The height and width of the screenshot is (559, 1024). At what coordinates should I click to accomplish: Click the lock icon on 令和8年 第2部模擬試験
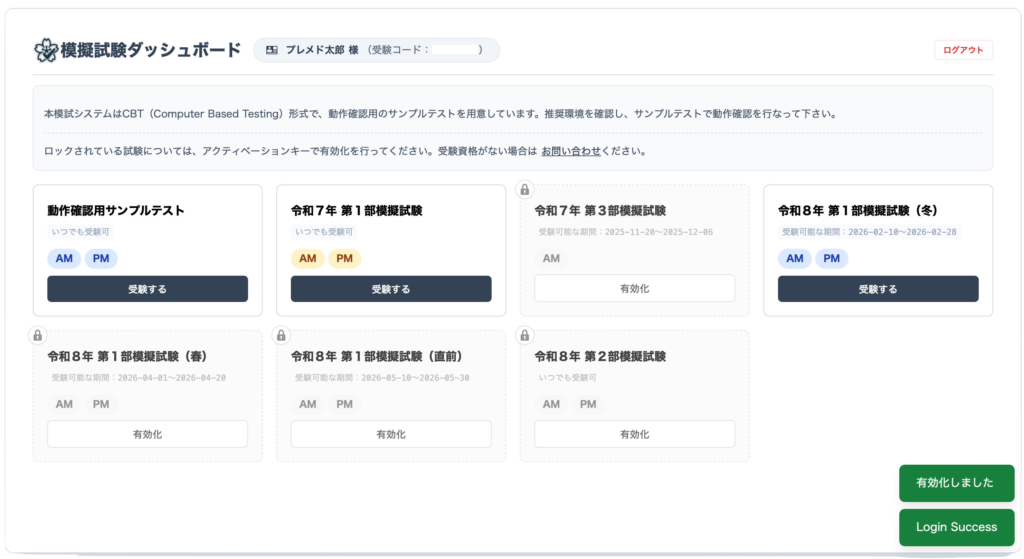[524, 335]
